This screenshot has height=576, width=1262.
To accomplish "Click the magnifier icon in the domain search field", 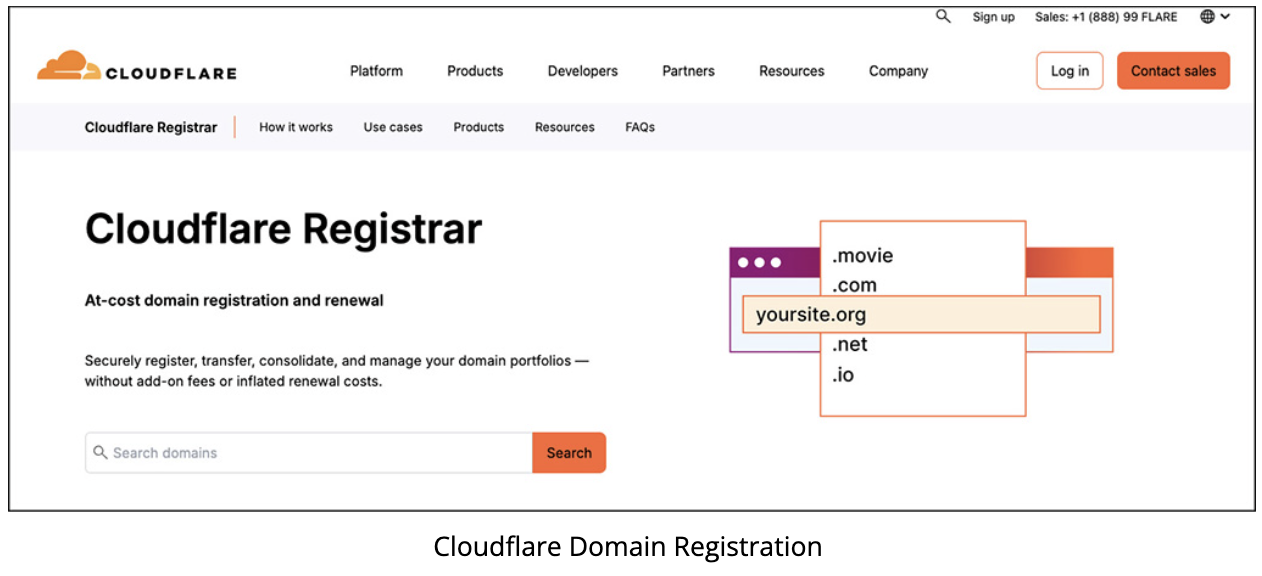I will point(100,452).
